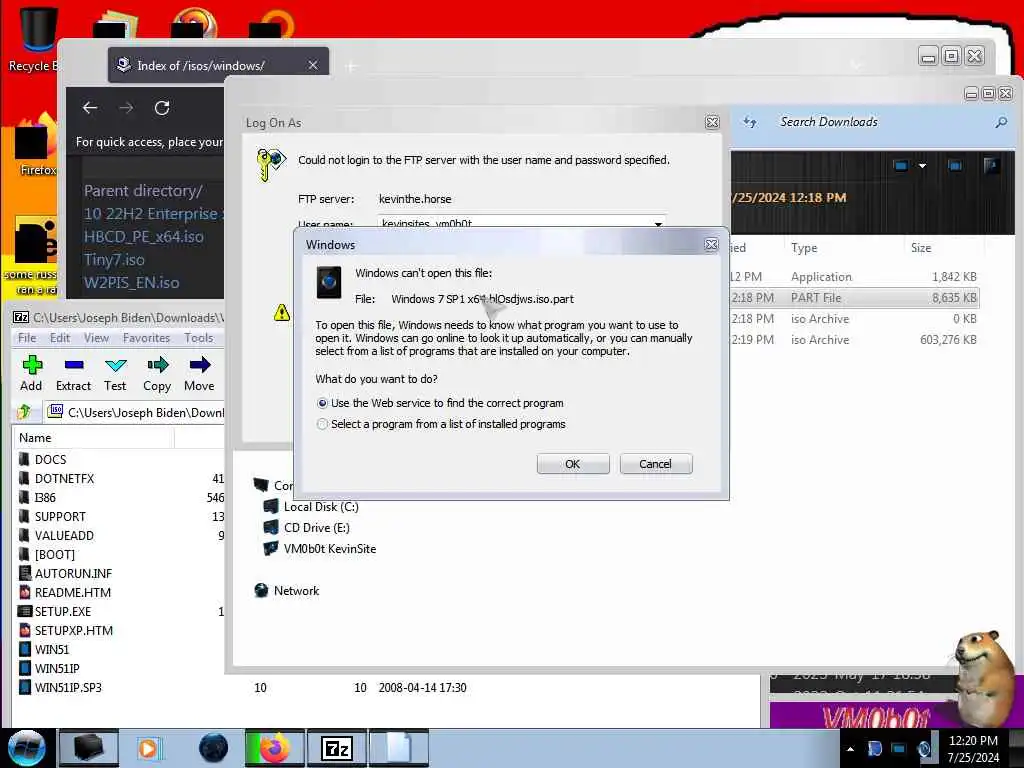Select the SUPPORT folder in 7-Zip

click(x=60, y=517)
